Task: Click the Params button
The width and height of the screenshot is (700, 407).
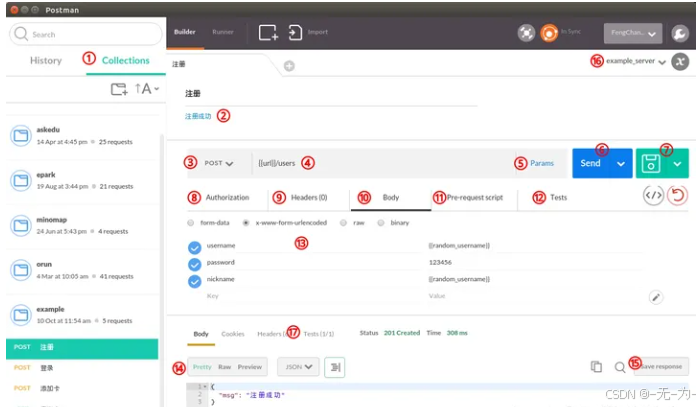Action: (542, 163)
